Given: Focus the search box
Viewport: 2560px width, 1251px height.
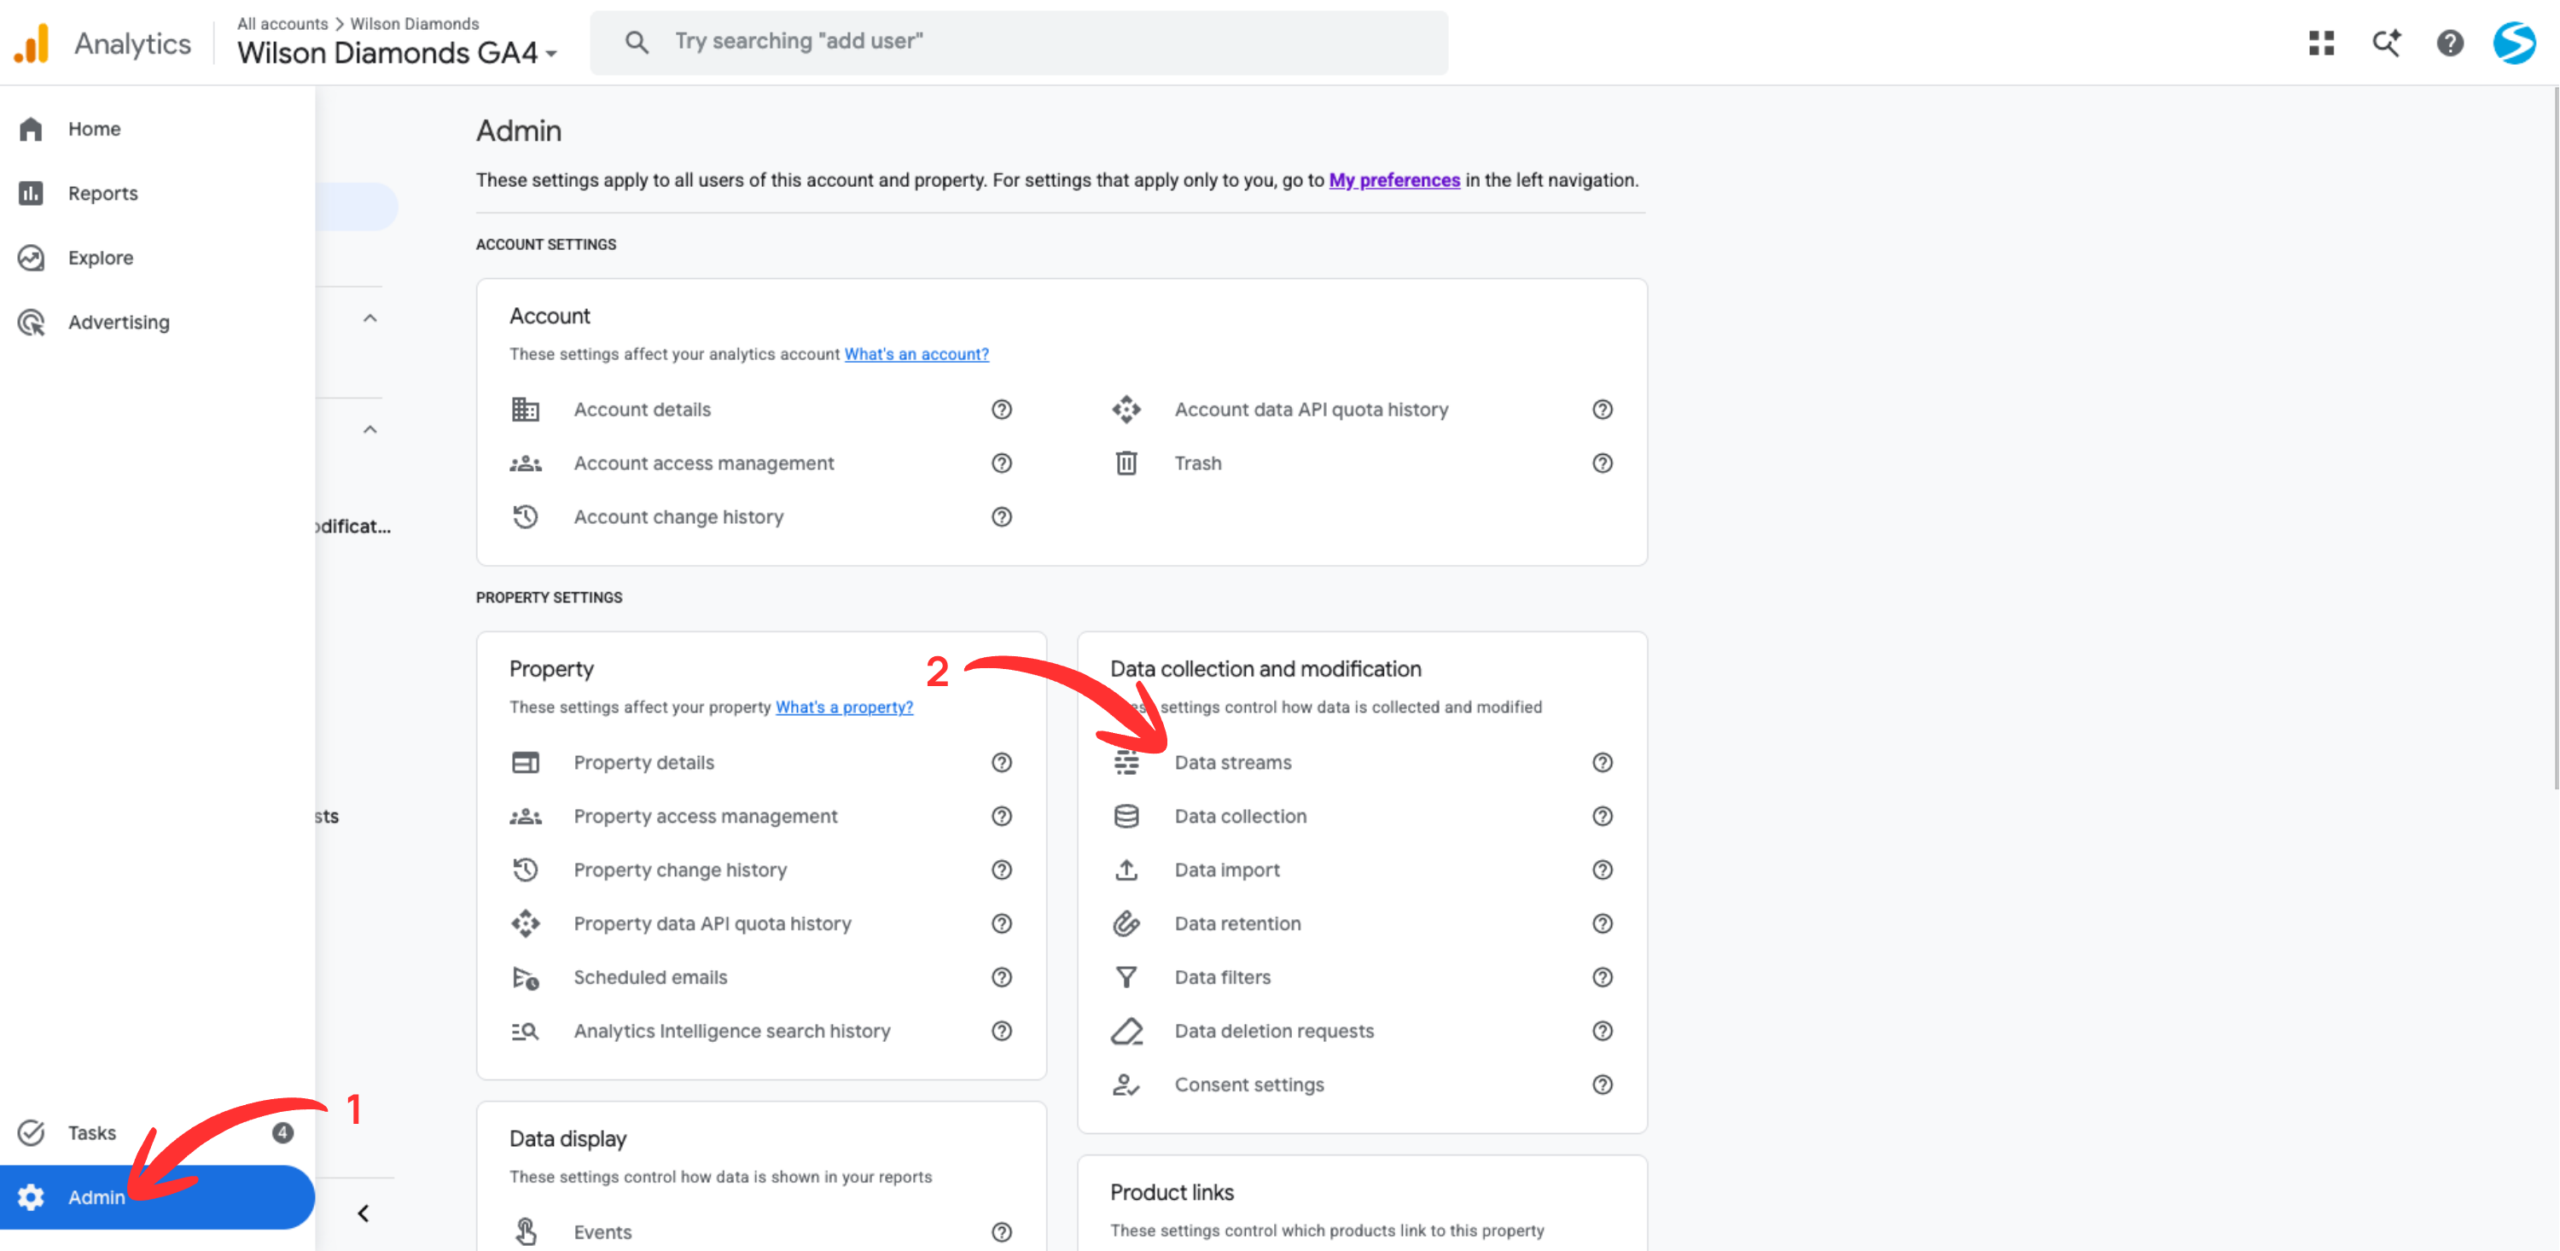Looking at the screenshot, I should pos(1018,42).
